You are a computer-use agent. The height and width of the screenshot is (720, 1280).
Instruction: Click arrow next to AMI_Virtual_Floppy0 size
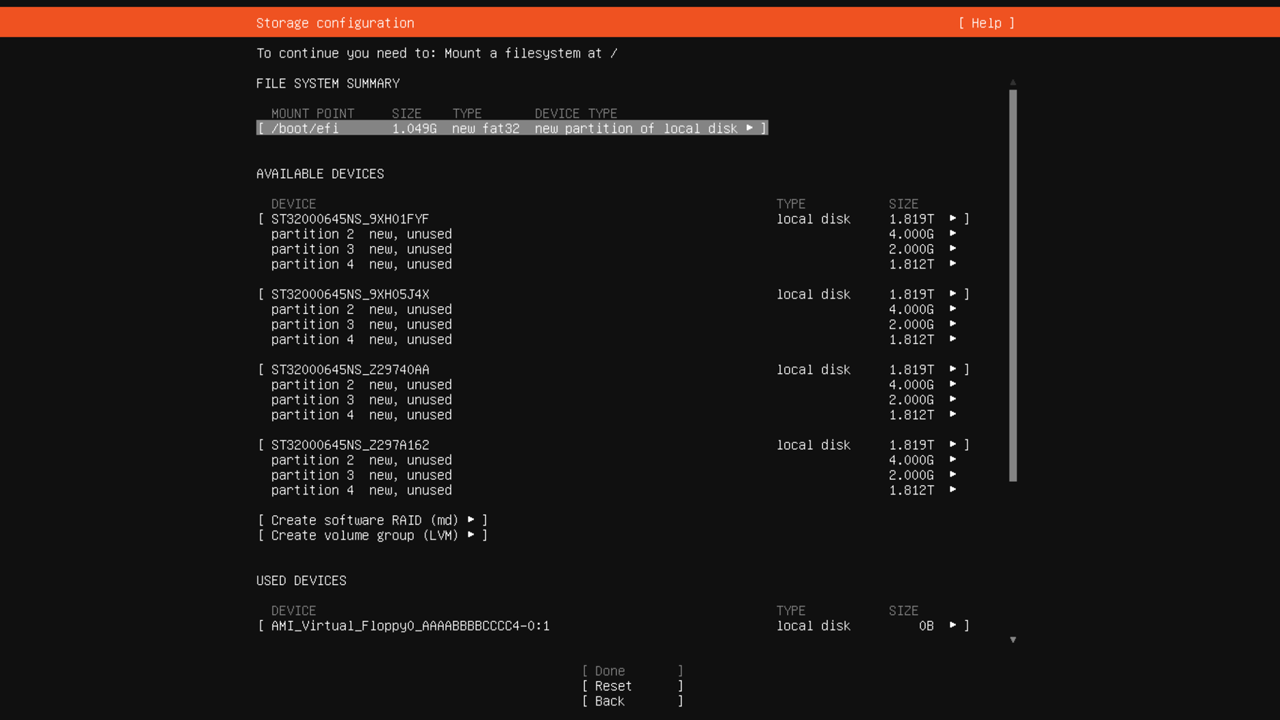pyautogui.click(x=952, y=626)
